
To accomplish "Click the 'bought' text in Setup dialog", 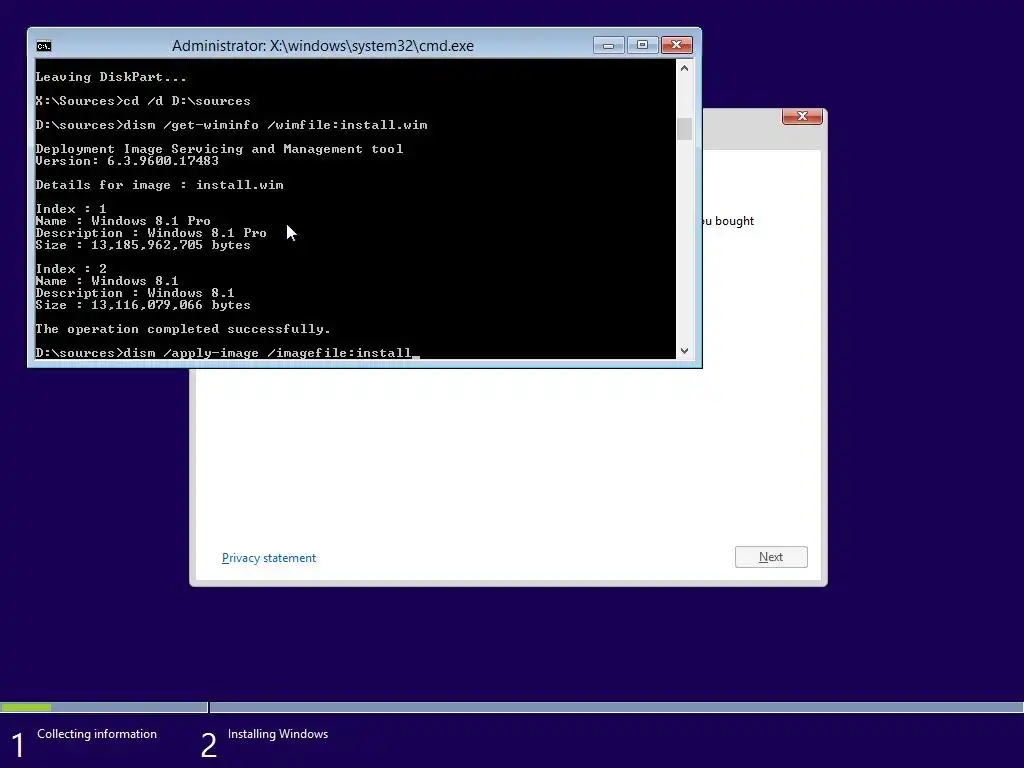I will [734, 221].
